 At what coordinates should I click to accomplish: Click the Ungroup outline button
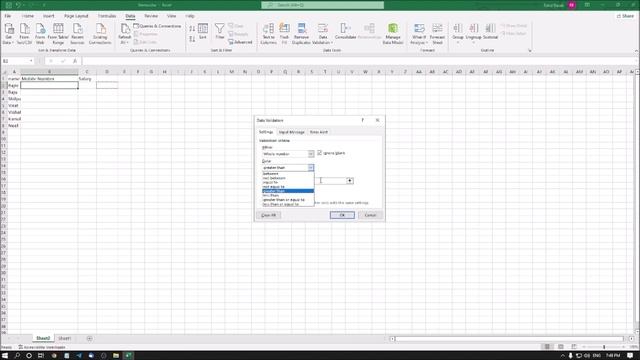tap(473, 32)
